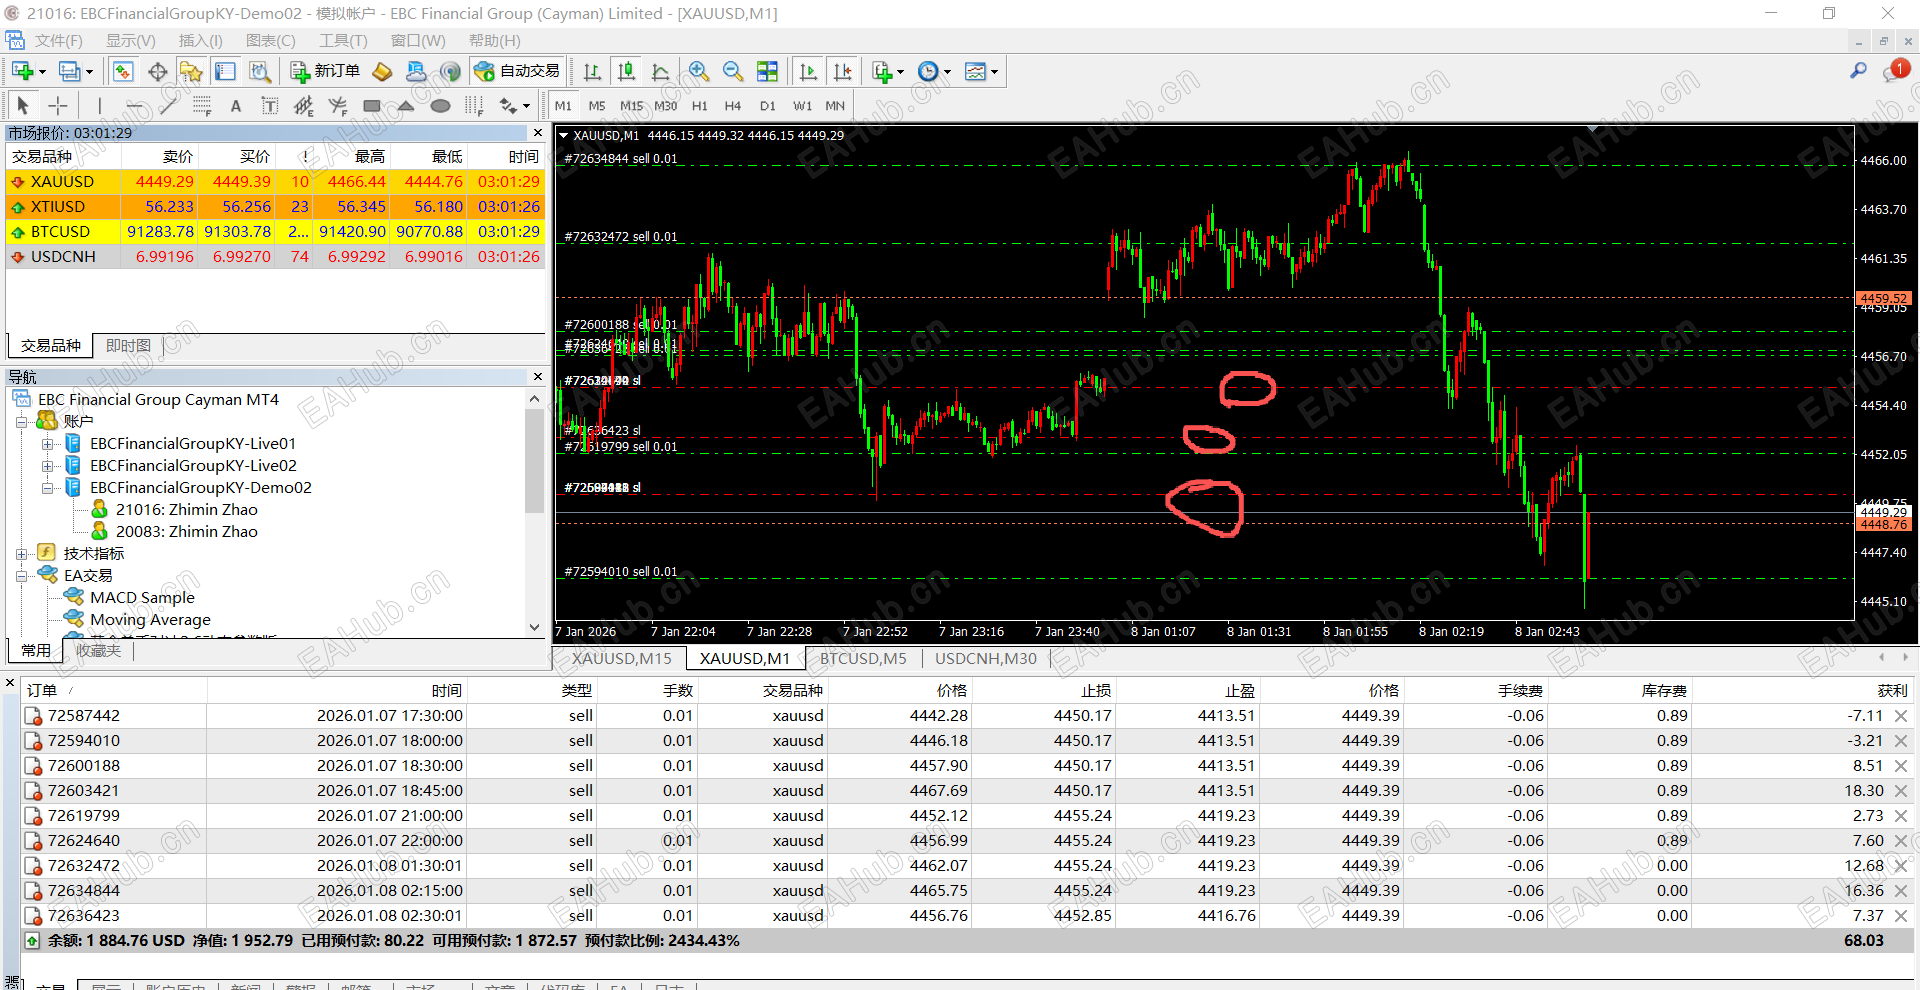The height and width of the screenshot is (990, 1920).
Task: Select the arrow cursor tool
Action: [x=23, y=105]
